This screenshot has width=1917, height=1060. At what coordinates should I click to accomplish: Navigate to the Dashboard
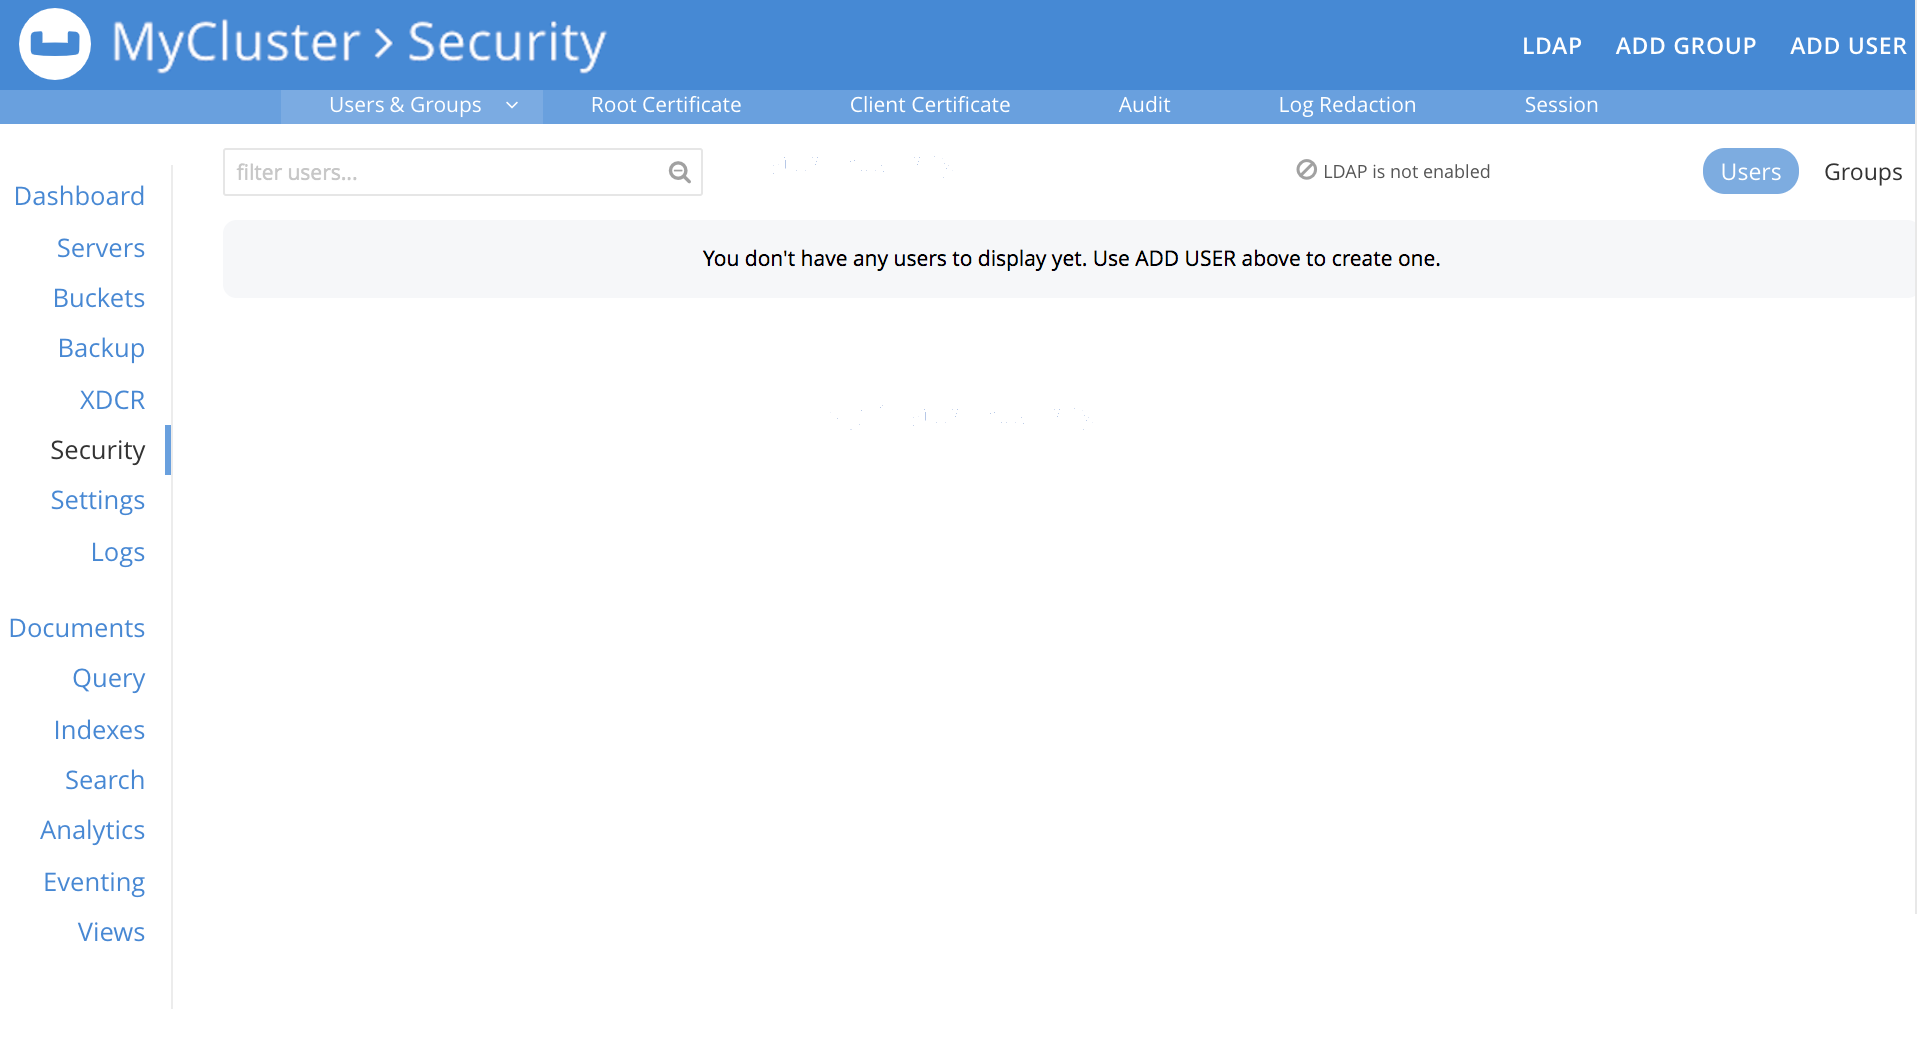(x=79, y=196)
